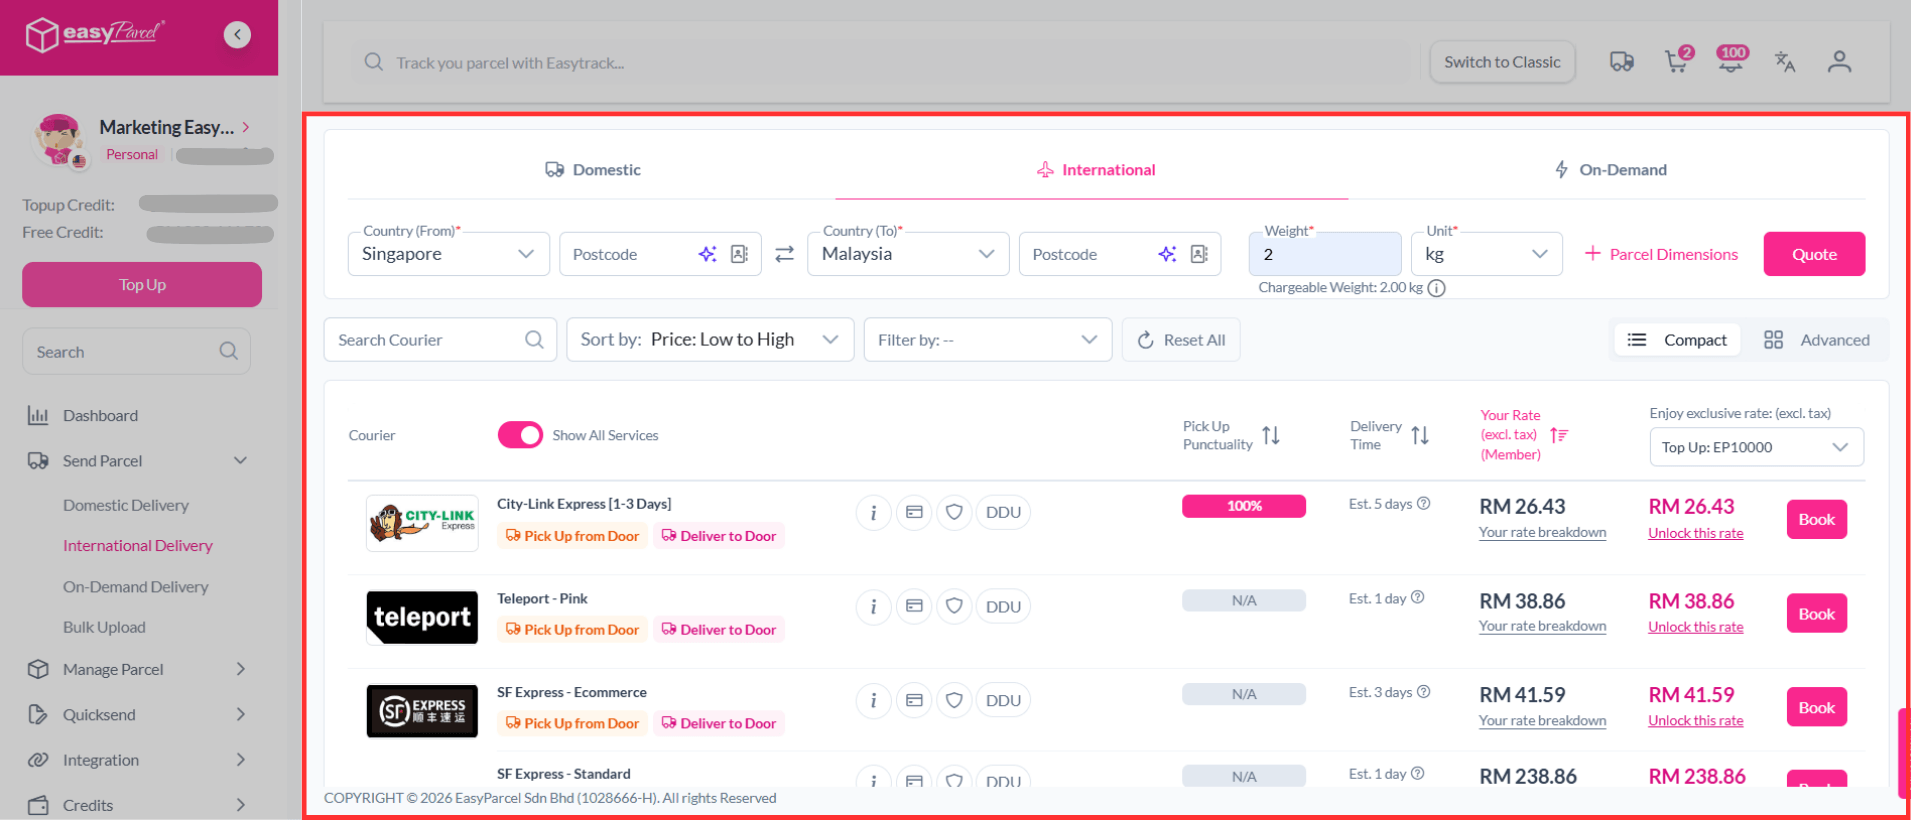Toggle the Show All Services switch
1911x820 pixels.
(x=520, y=435)
